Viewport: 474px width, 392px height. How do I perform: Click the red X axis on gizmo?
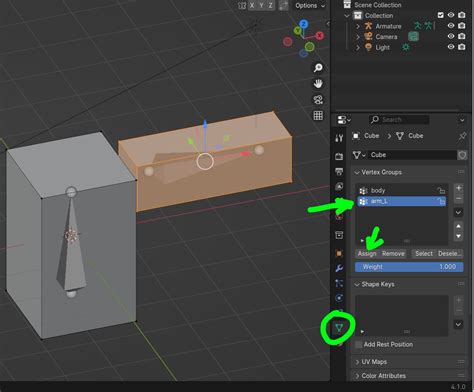[319, 35]
